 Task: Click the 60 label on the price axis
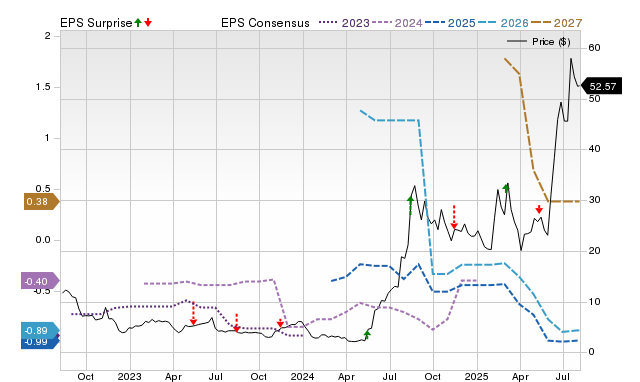click(594, 48)
